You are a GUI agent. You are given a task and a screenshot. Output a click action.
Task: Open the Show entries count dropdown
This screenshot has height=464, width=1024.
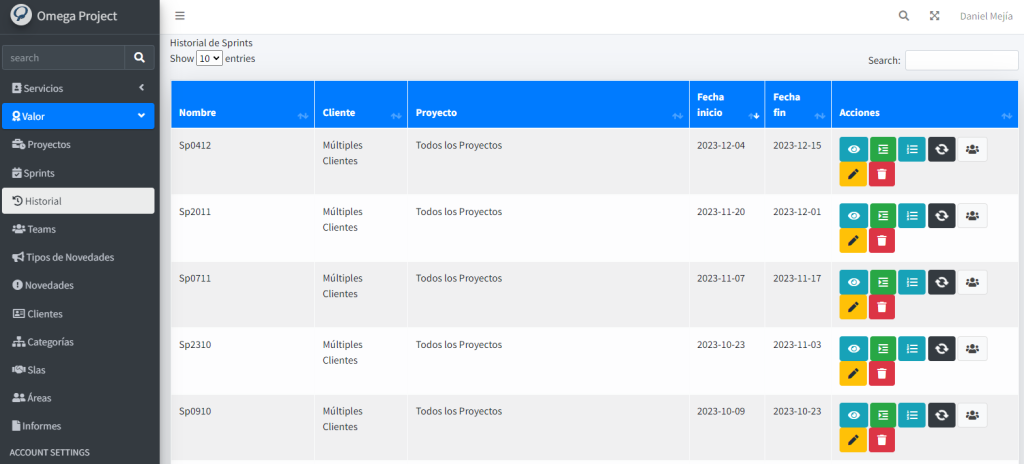[x=209, y=59]
